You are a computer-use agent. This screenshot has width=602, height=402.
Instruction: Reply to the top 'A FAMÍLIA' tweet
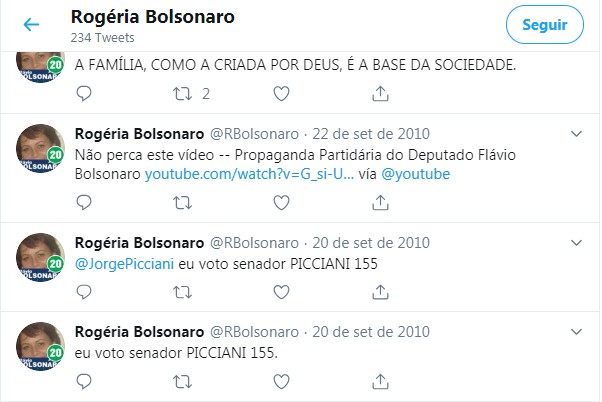tap(84, 94)
